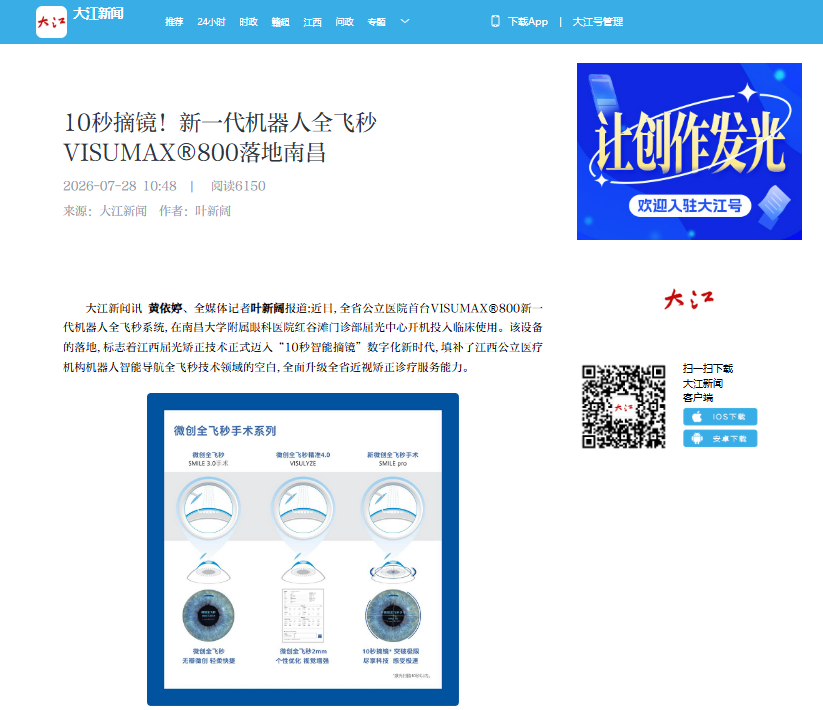Screen dimensions: 823x710
Task: Click the red 大江 logo in sidebar
Action: (689, 299)
